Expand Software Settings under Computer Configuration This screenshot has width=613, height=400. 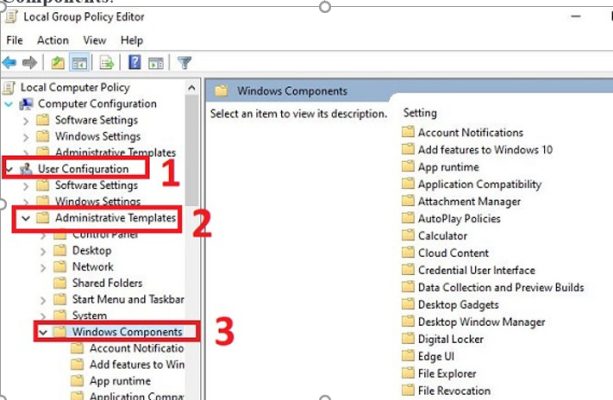coord(26,121)
